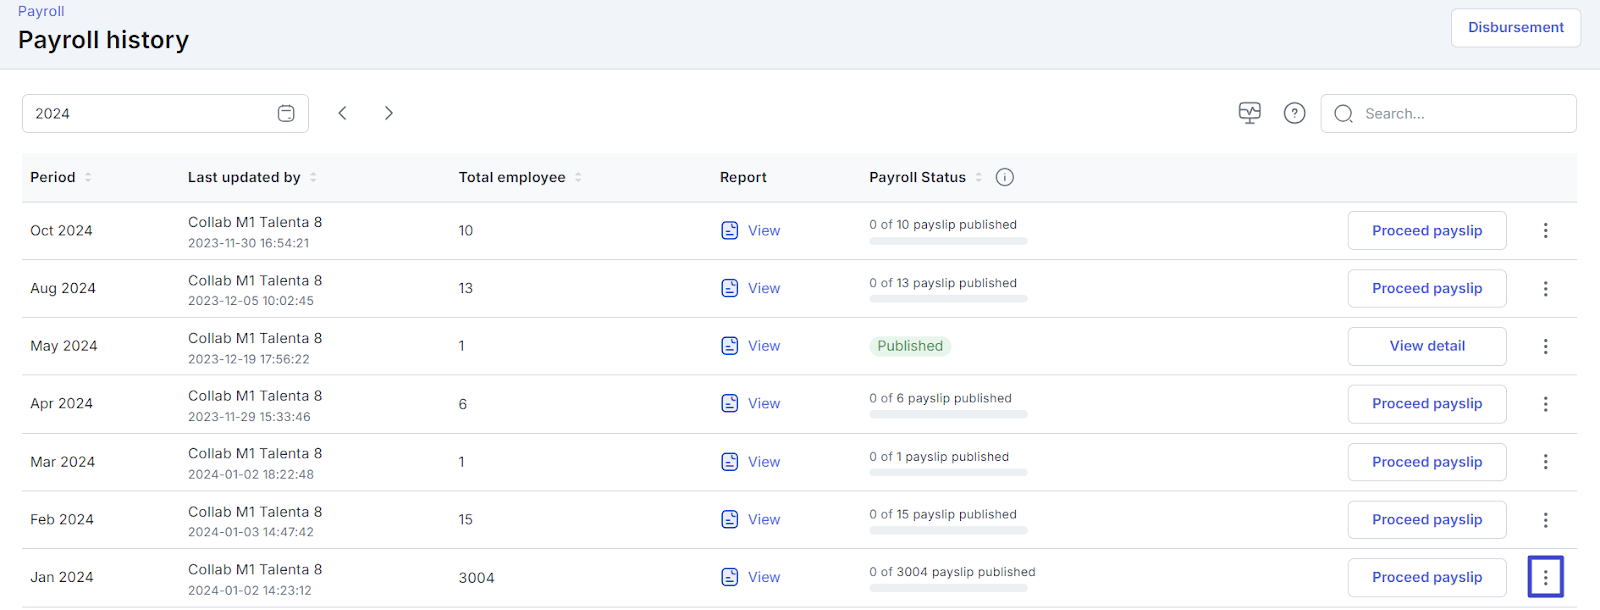This screenshot has height=610, width=1600.
Task: View the Aug 2024 report
Action: [x=763, y=288]
